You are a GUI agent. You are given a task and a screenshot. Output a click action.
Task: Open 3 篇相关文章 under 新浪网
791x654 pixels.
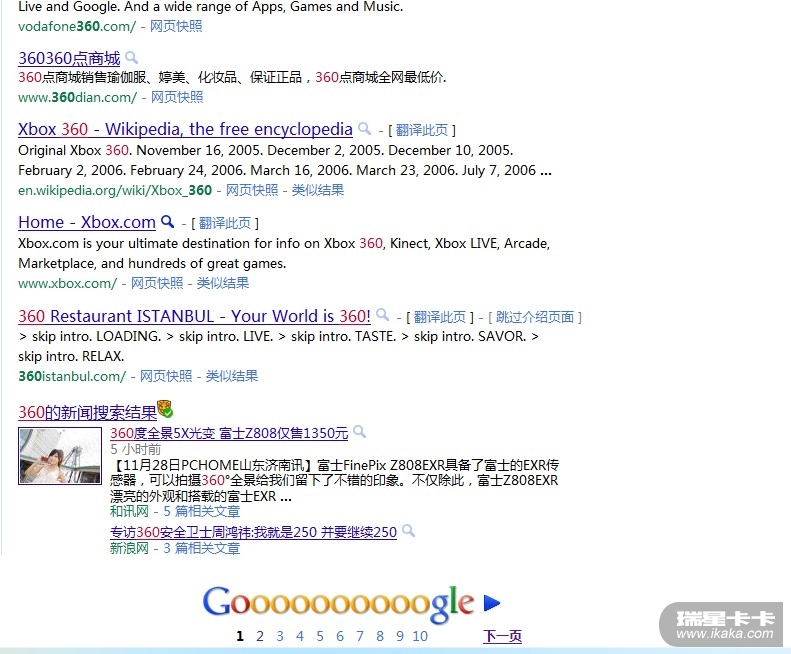[201, 548]
